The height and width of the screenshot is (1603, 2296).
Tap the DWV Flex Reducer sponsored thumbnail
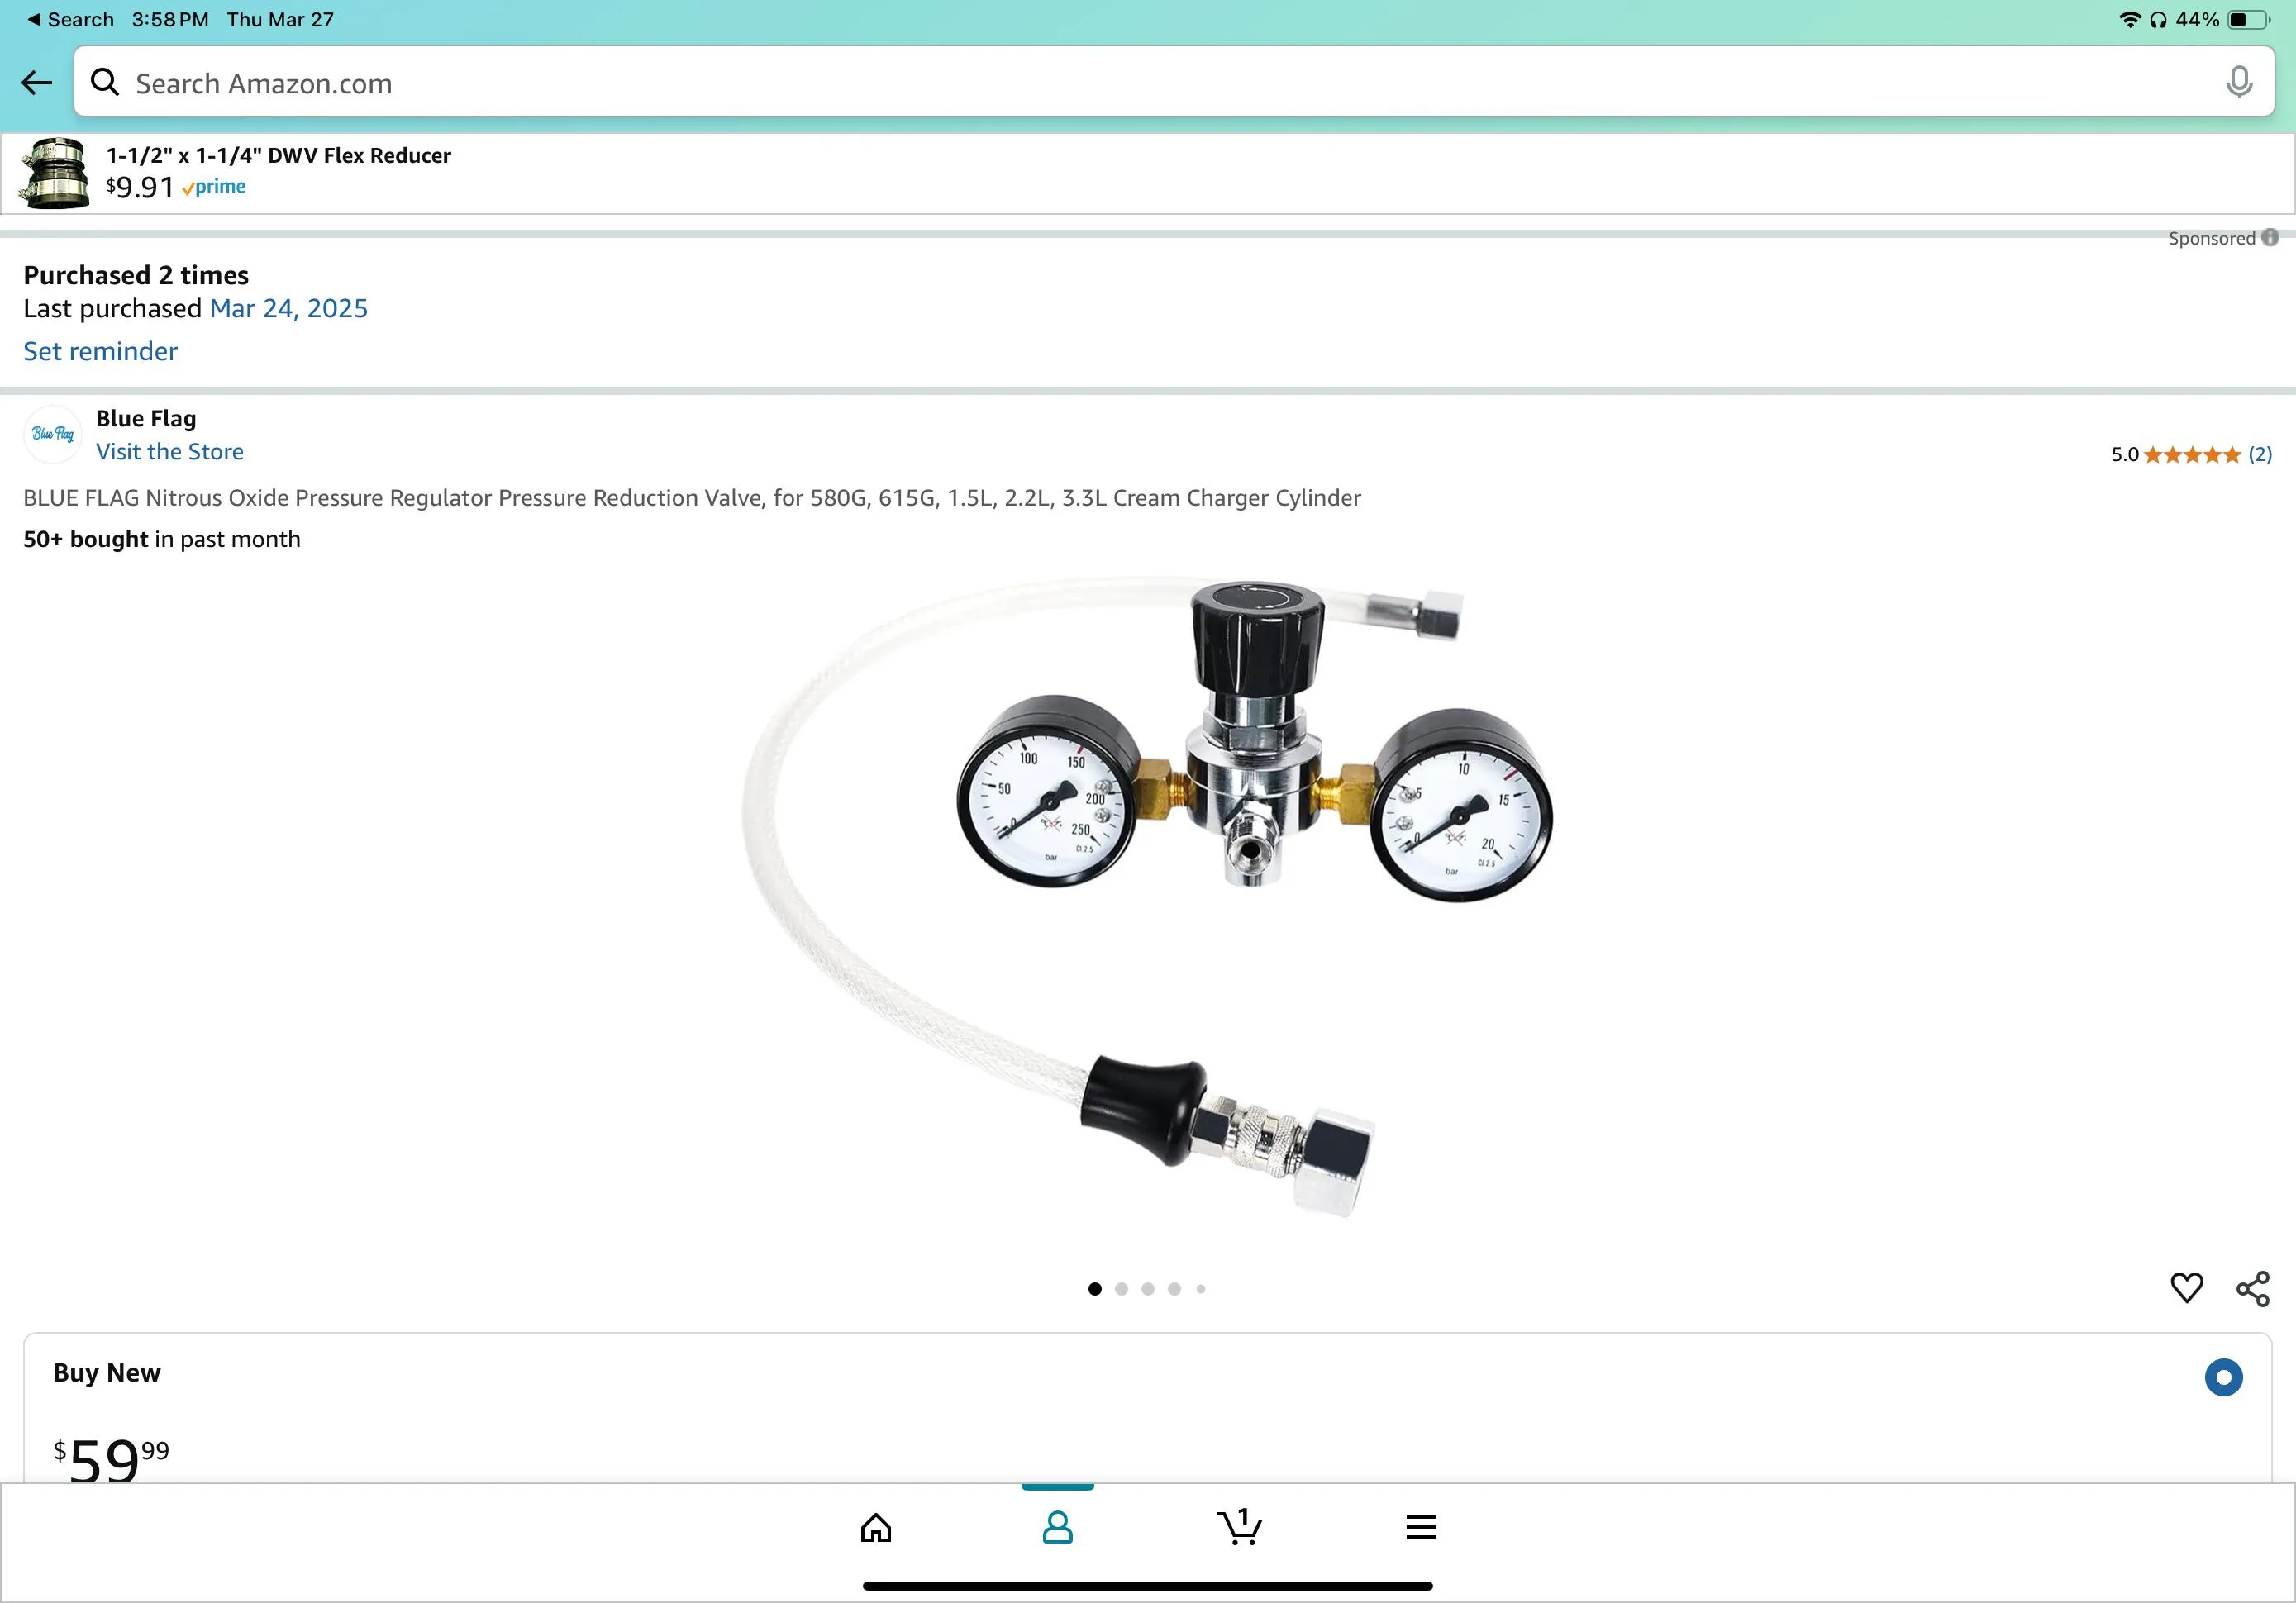(55, 173)
